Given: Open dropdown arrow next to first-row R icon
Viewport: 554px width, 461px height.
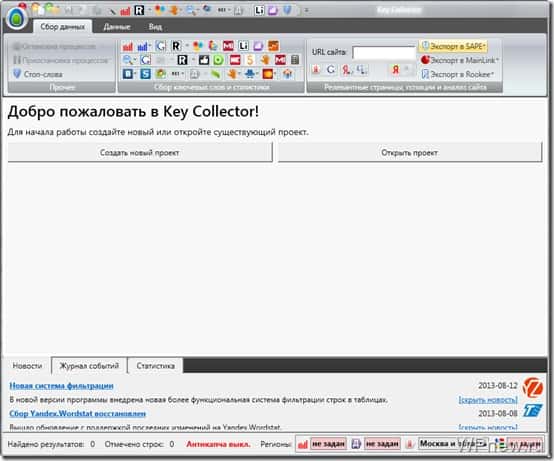Looking at the screenshot, I should 187,46.
